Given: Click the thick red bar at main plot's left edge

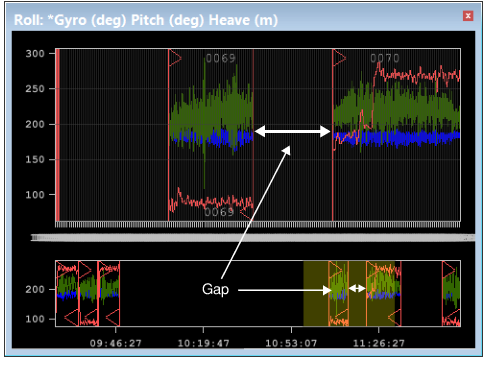Looking at the screenshot, I should 58,135.
